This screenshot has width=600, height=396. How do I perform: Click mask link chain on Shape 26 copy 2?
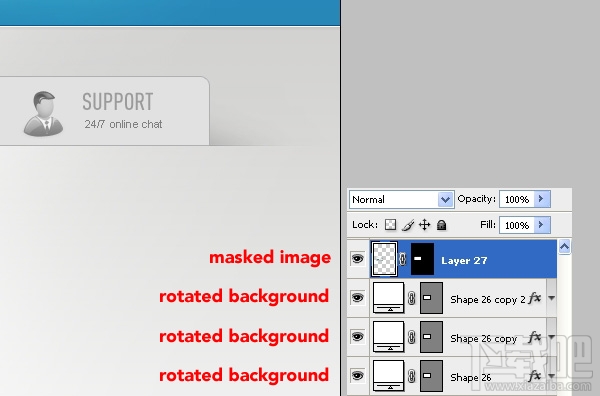412,298
